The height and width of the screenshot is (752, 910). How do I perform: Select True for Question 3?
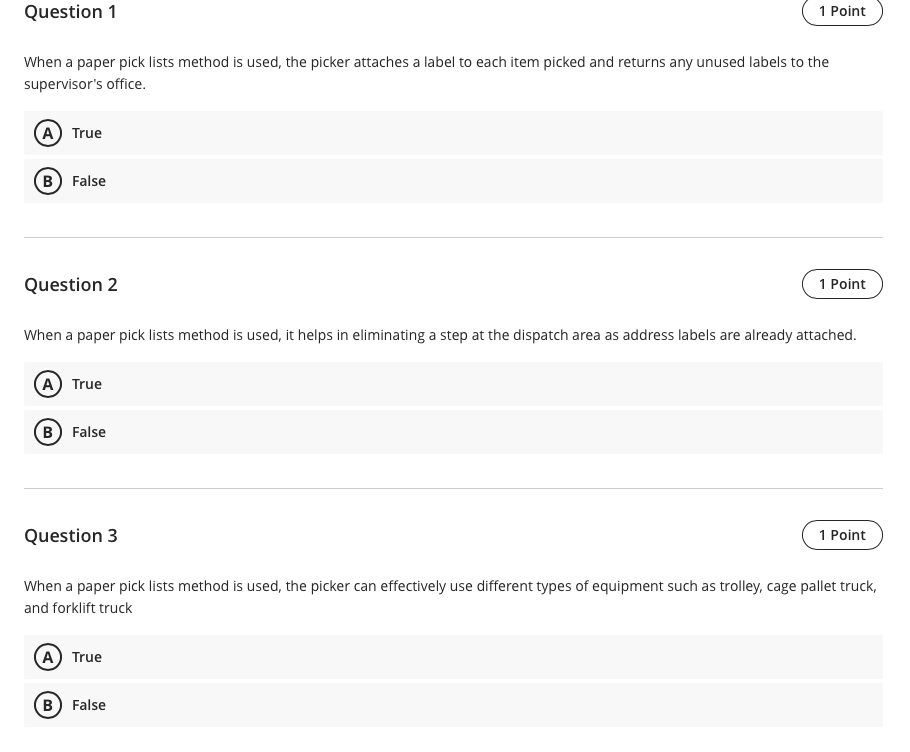coord(87,657)
